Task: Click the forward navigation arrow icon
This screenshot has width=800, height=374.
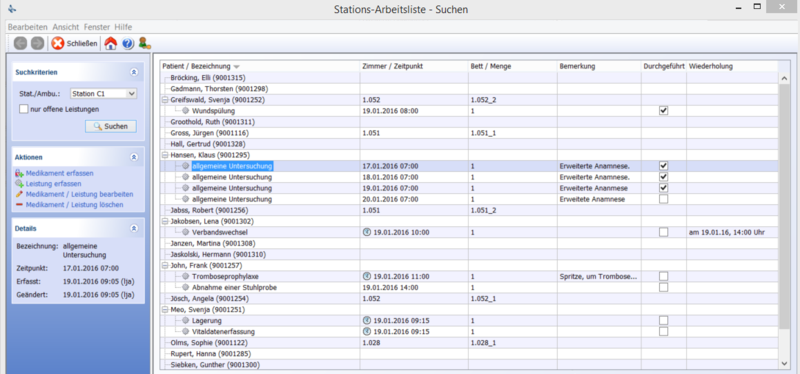Action: [37, 44]
